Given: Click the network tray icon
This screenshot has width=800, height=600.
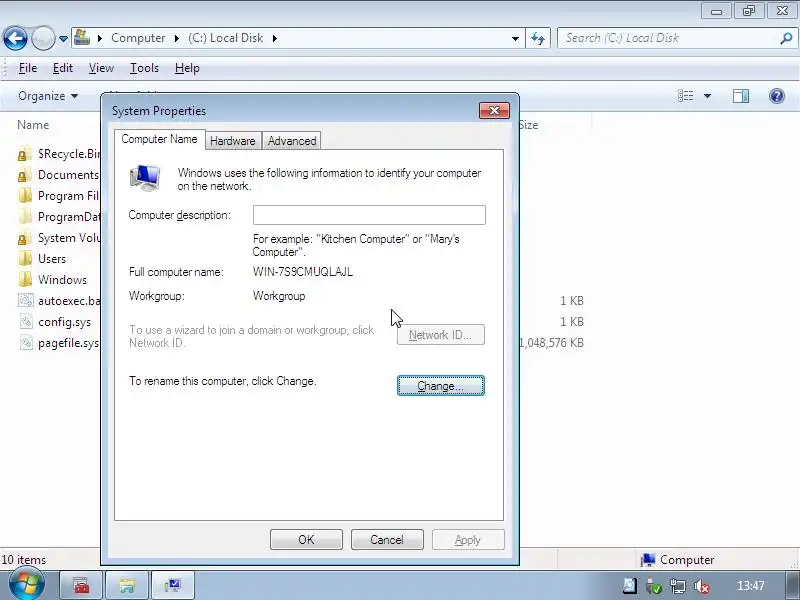Looking at the screenshot, I should (678, 586).
